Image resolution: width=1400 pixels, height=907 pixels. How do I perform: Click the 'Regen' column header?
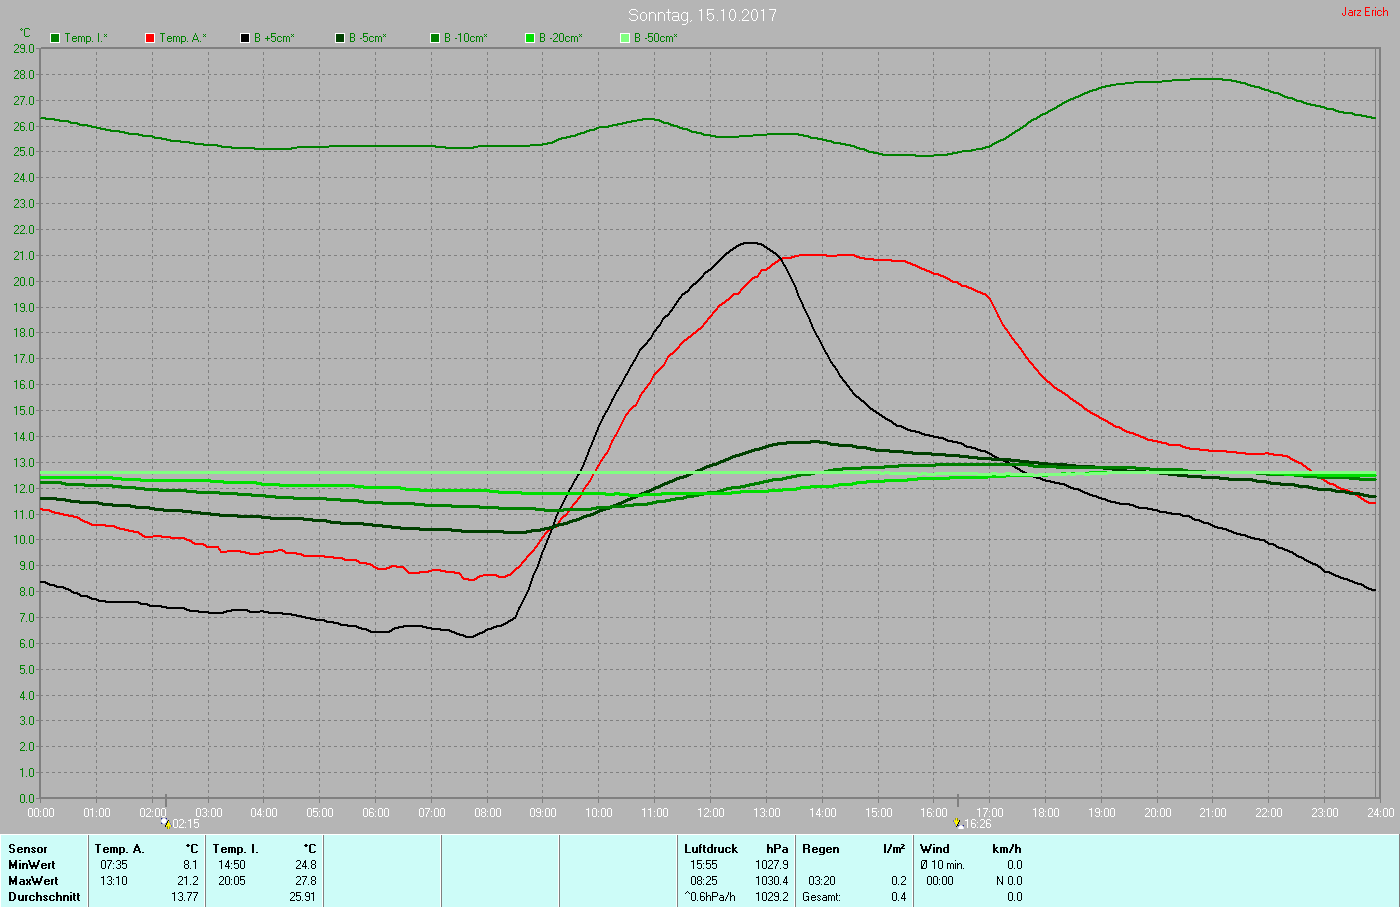pyautogui.click(x=821, y=849)
